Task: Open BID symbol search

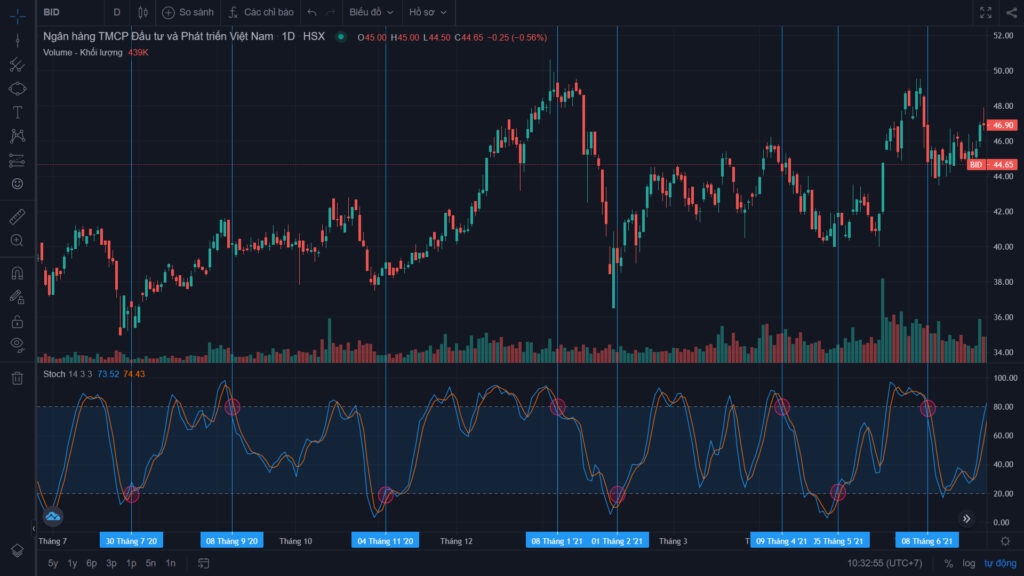Action: (52, 12)
